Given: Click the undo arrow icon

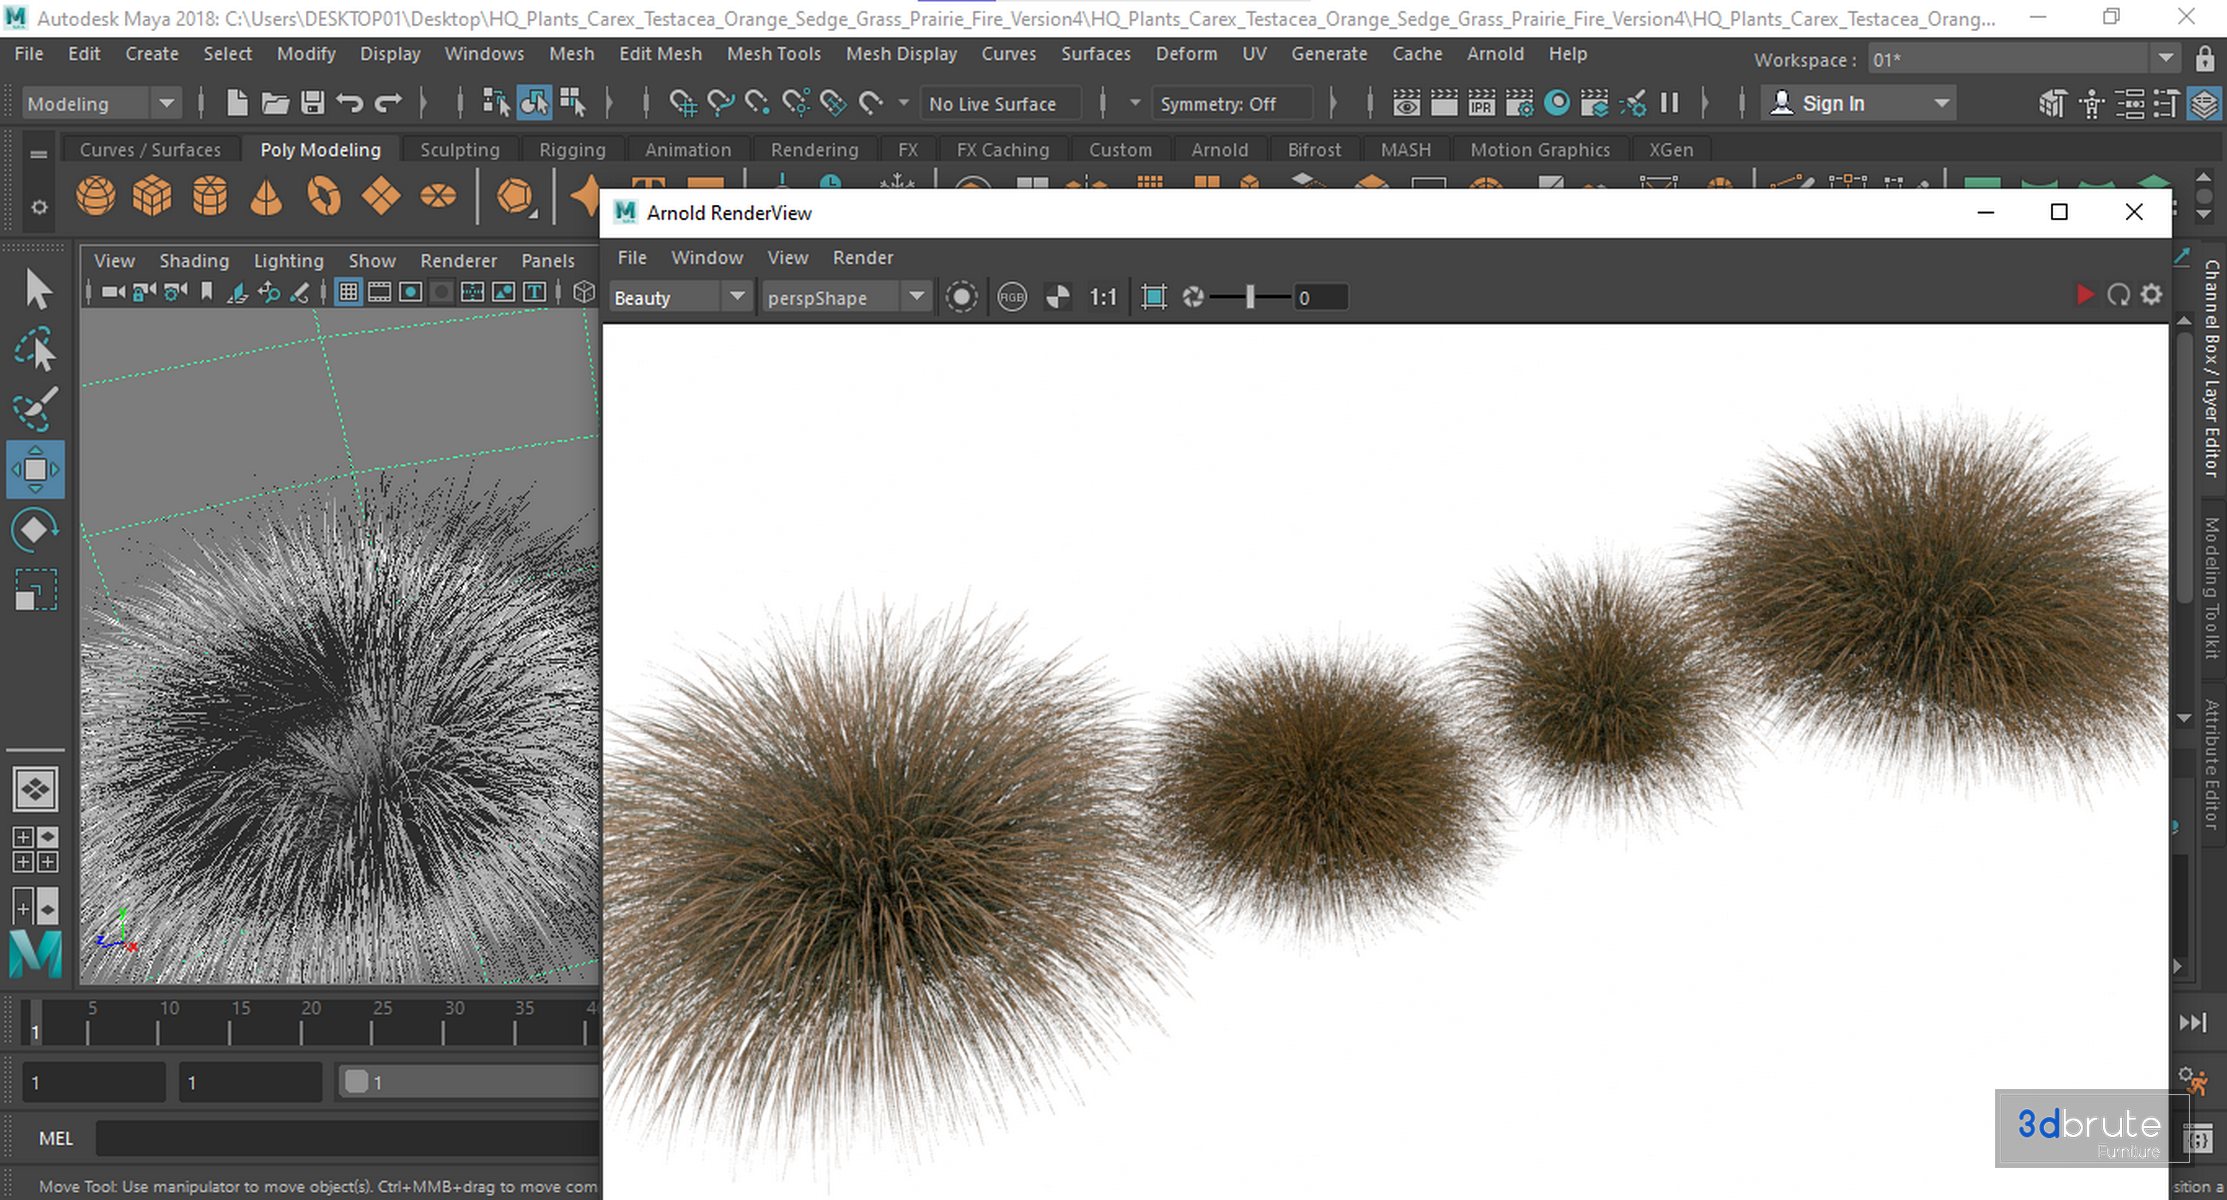Looking at the screenshot, I should pos(350,103).
